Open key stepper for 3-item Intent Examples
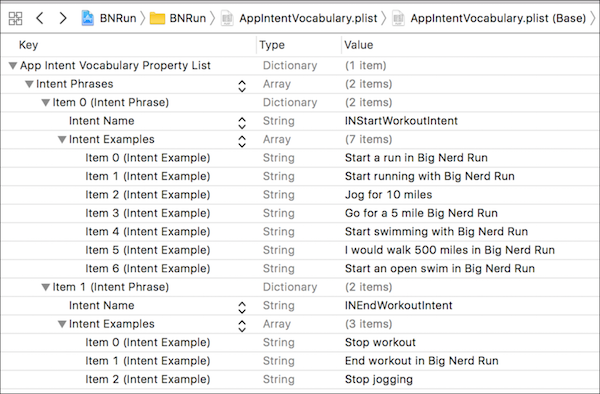This screenshot has height=394, width=600. click(x=242, y=326)
